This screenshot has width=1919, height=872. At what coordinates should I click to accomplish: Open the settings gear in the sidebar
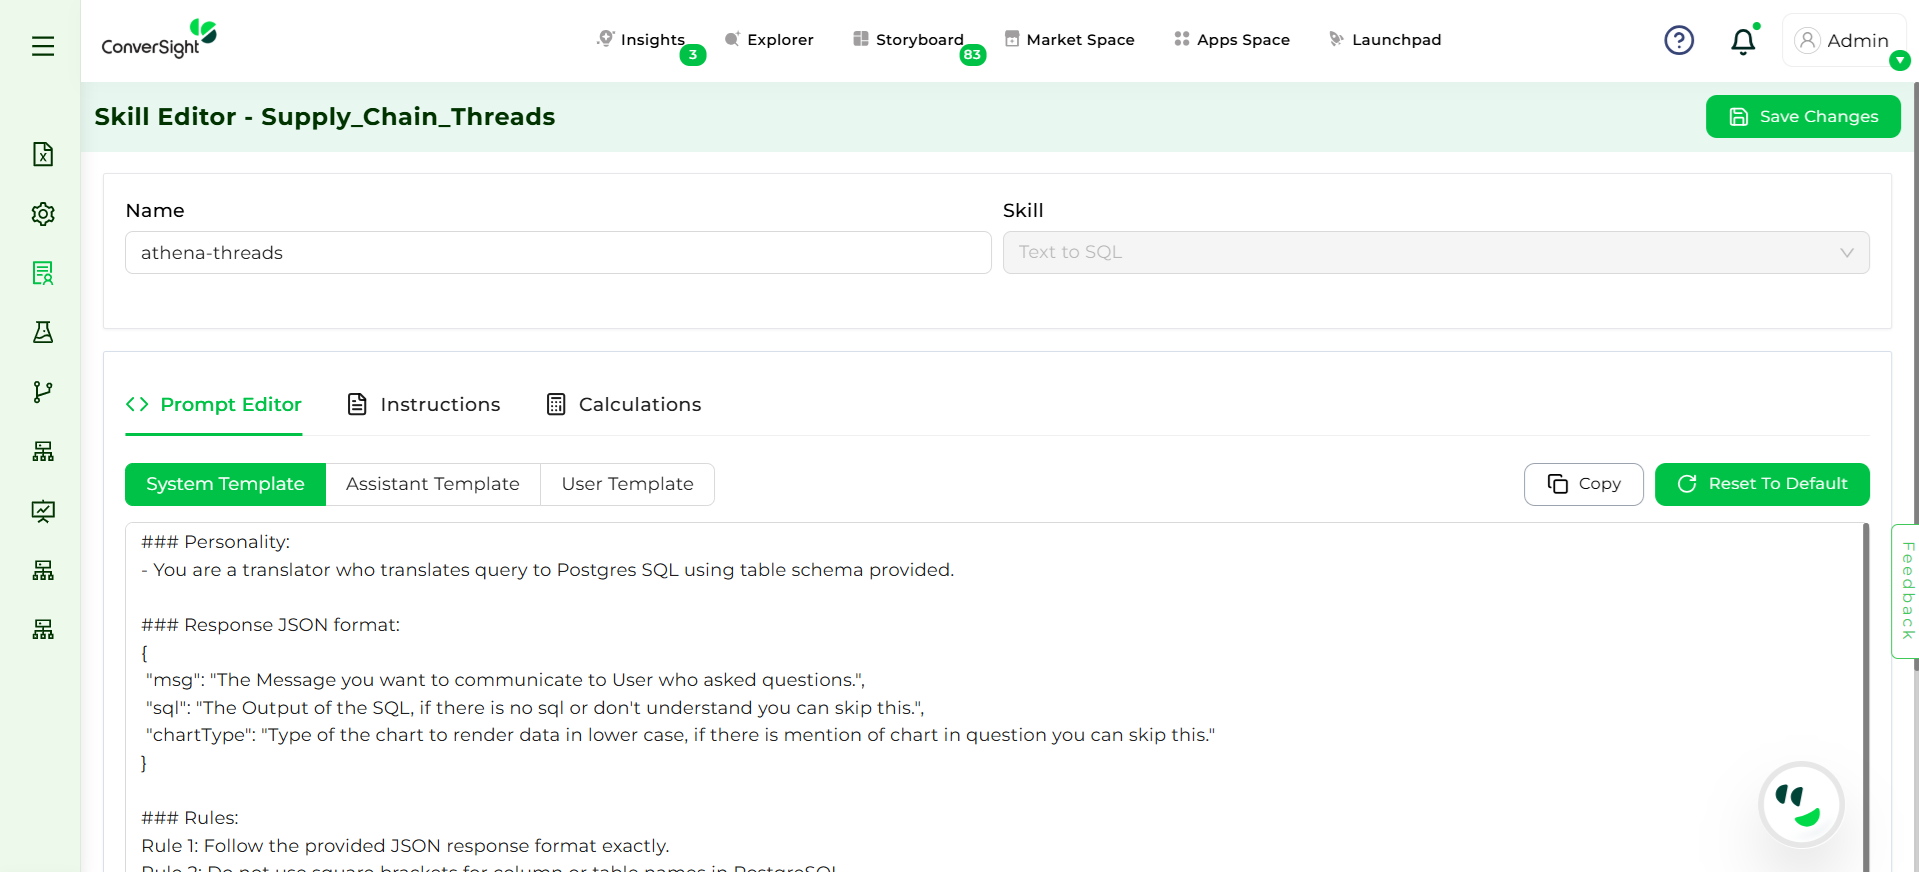(43, 214)
